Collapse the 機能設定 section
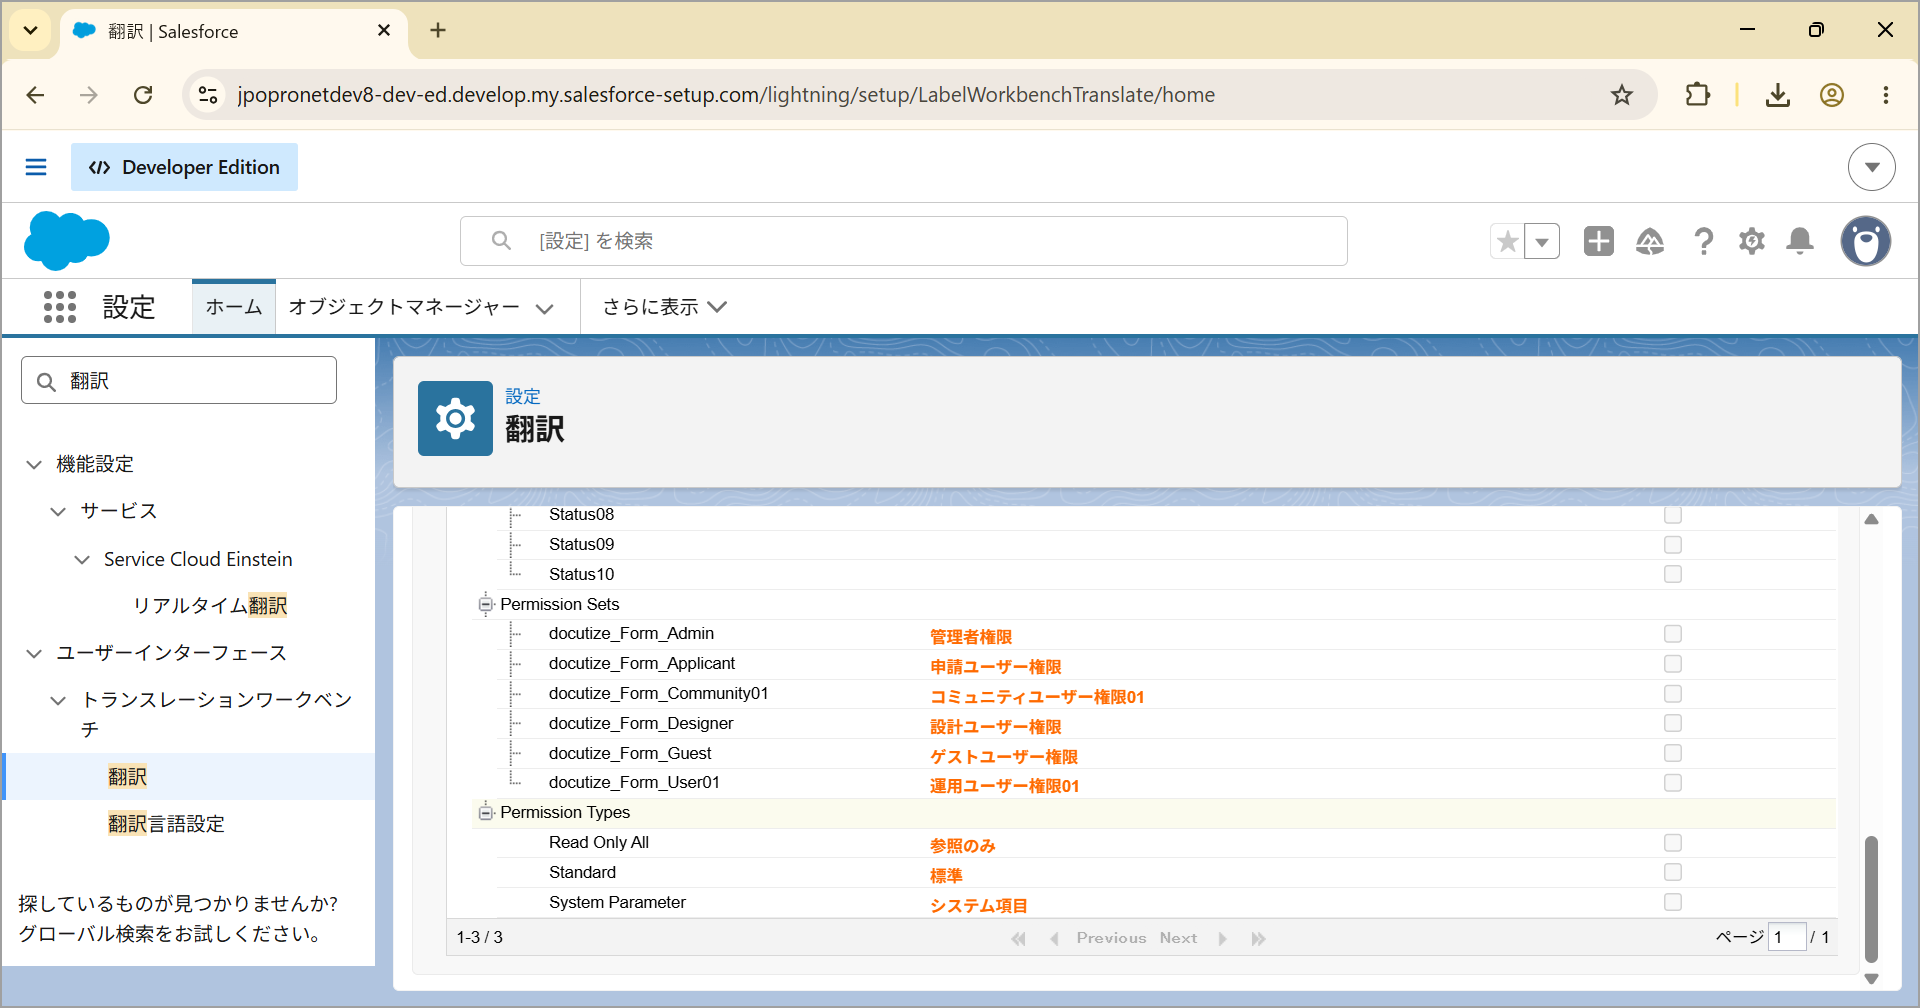The height and width of the screenshot is (1008, 1920). coord(34,464)
